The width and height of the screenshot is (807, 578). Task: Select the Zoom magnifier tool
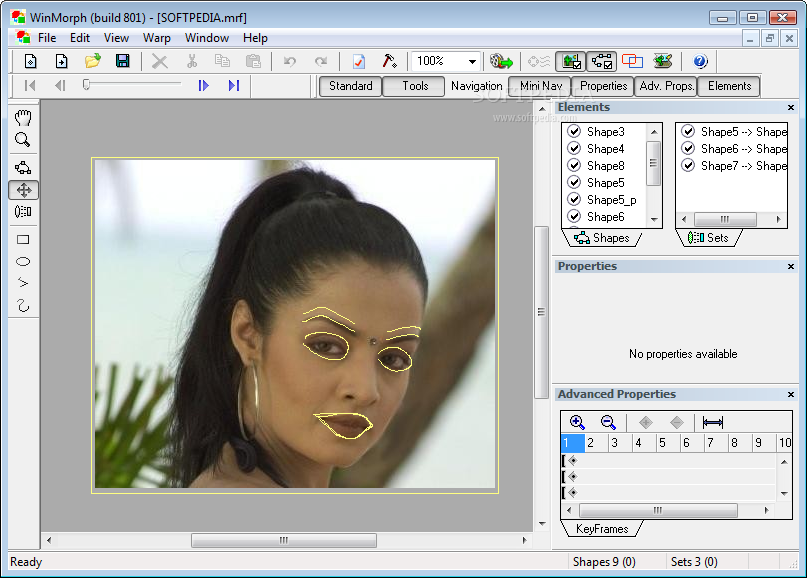tap(23, 140)
